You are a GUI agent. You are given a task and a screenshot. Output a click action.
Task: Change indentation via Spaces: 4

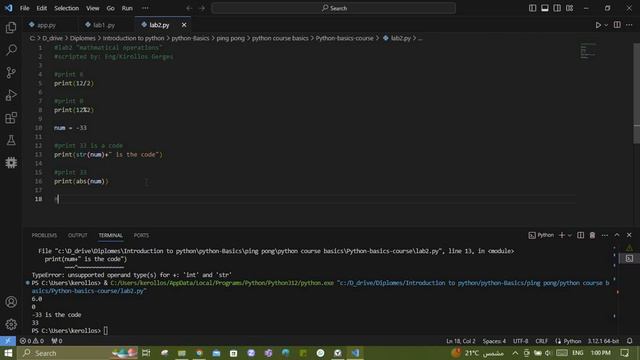click(494, 341)
